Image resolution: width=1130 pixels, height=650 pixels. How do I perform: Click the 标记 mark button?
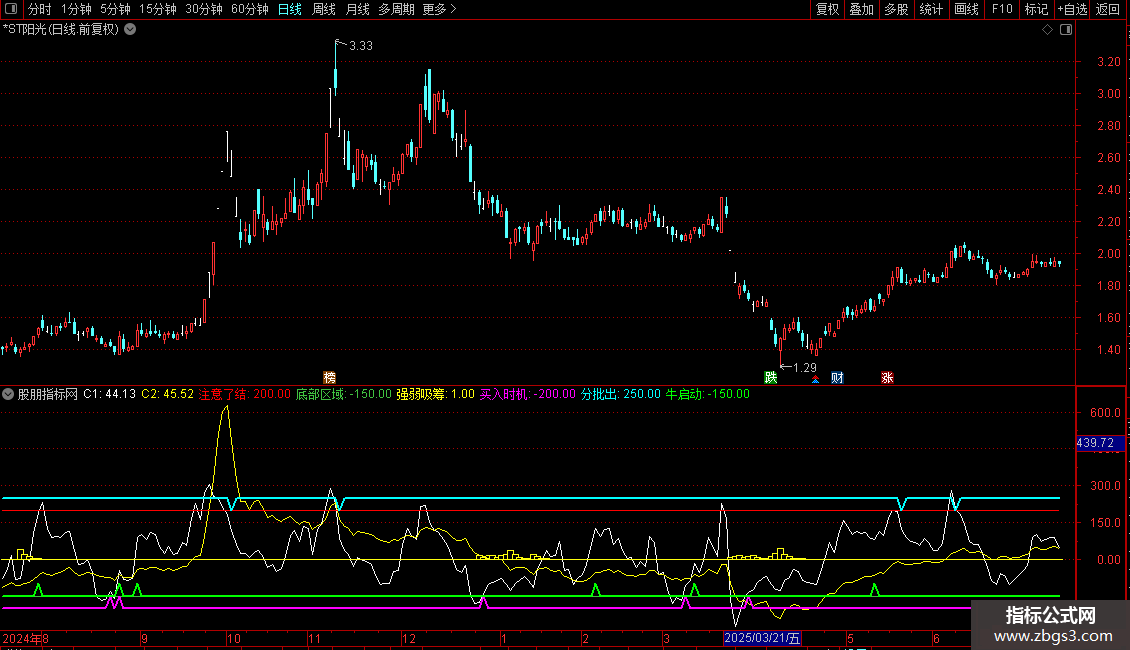click(x=1036, y=9)
